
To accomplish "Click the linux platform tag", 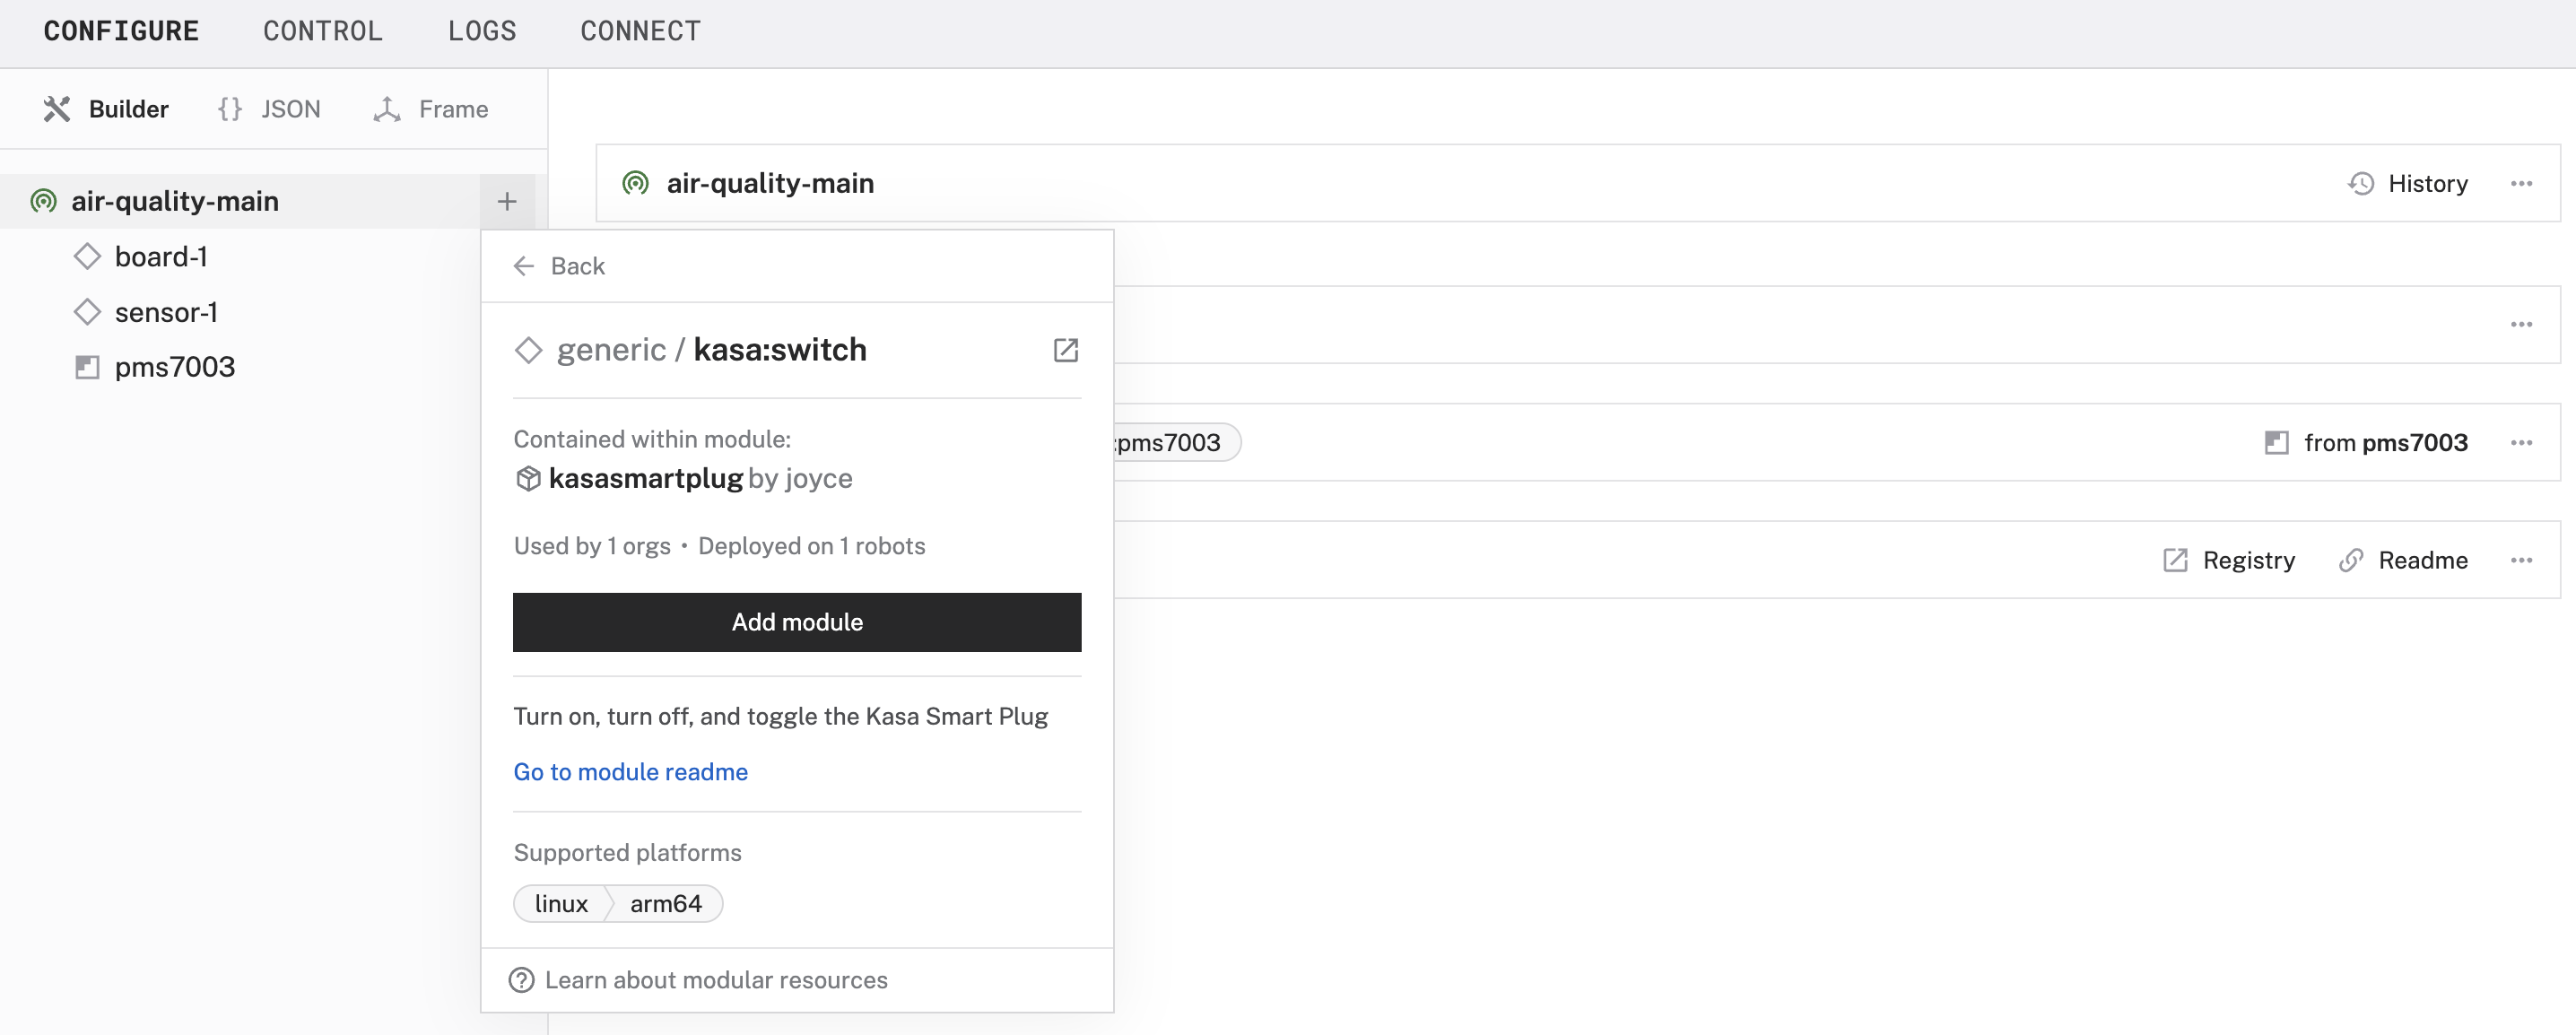I will [561, 904].
